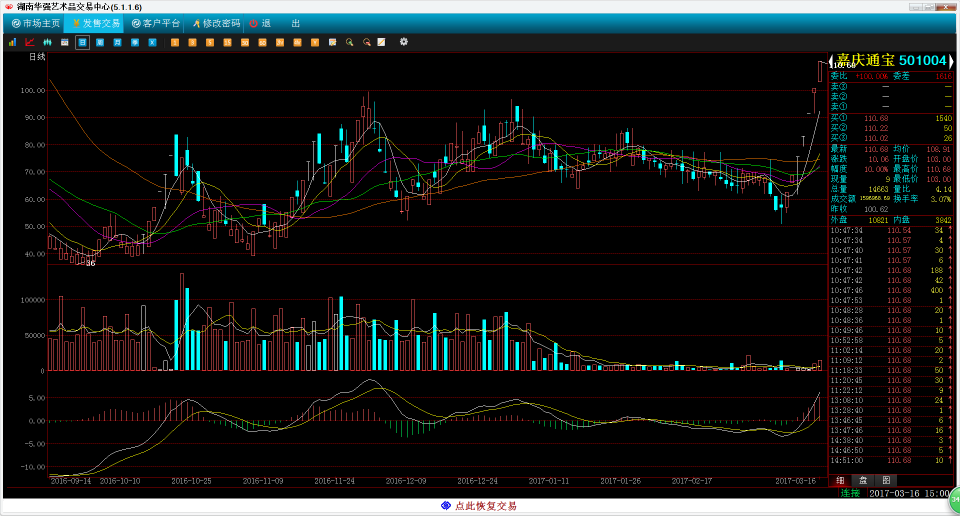Select the 60-minute period icon
The image size is (960, 516).
[x=262, y=42]
